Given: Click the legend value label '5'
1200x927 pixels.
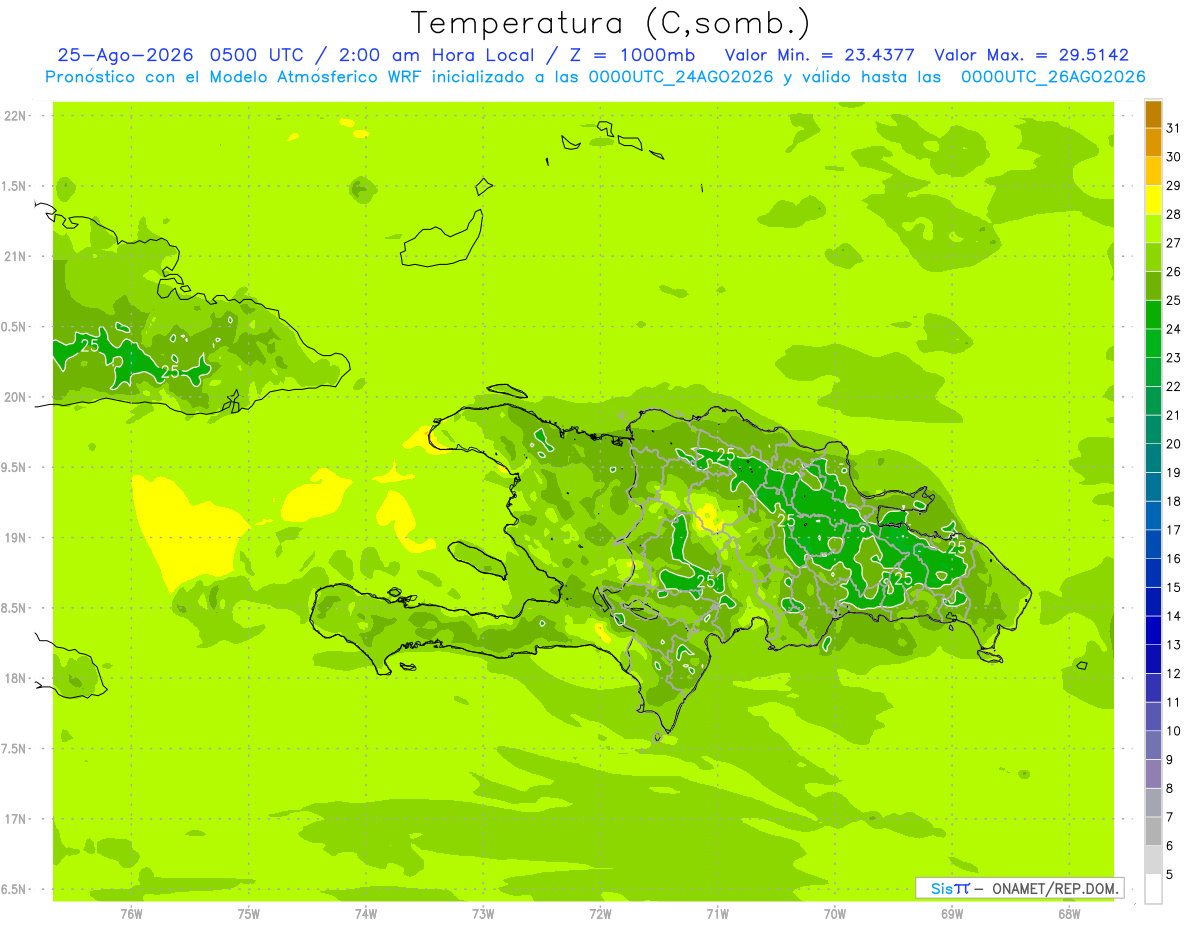Looking at the screenshot, I should (1170, 875).
